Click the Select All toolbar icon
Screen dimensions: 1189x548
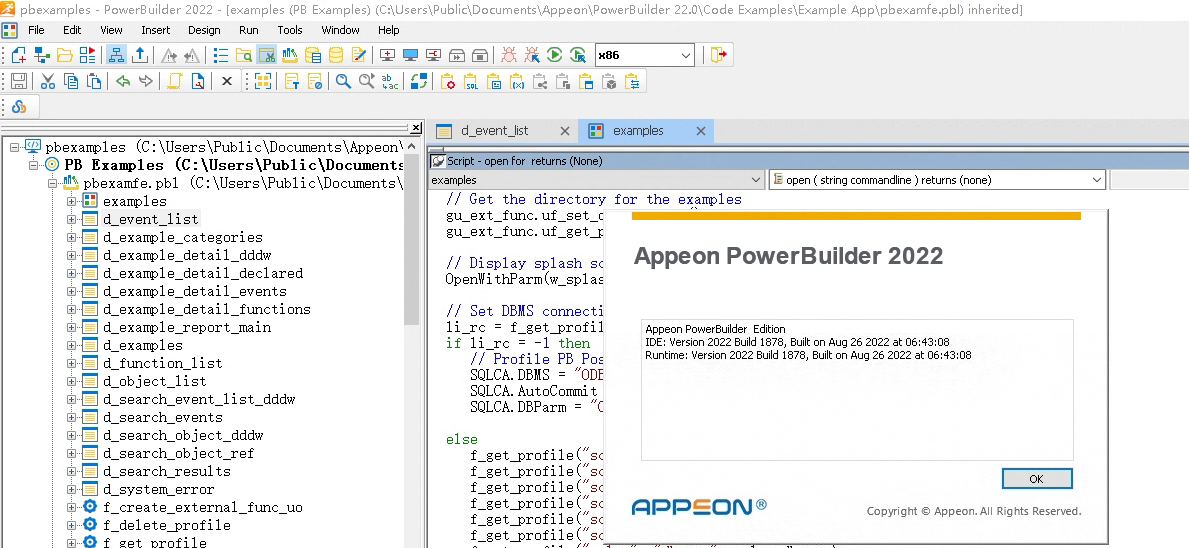(262, 81)
